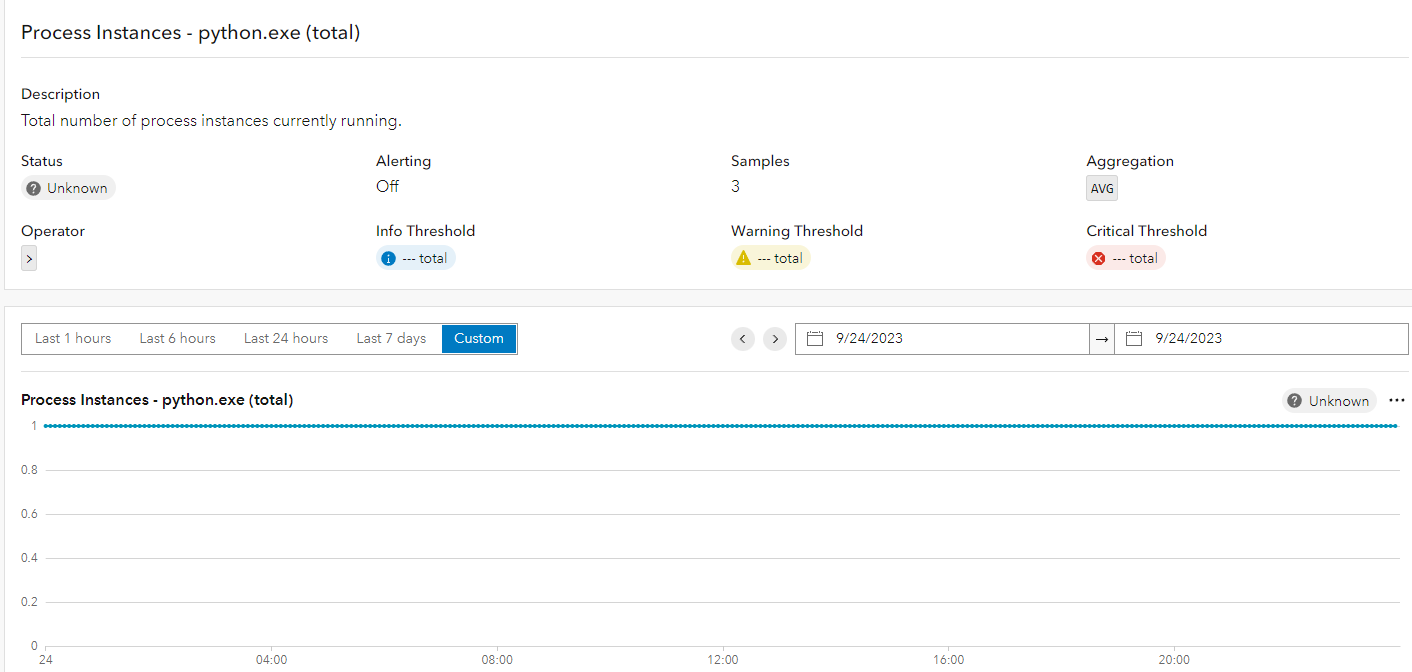Click the Warning Threshold yellow triangle icon
Image resolution: width=1412 pixels, height=672 pixels.
pos(743,257)
